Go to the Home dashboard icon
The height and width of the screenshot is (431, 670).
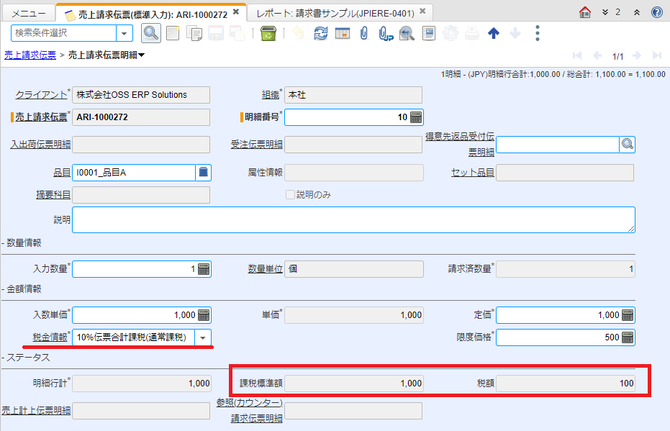click(585, 12)
